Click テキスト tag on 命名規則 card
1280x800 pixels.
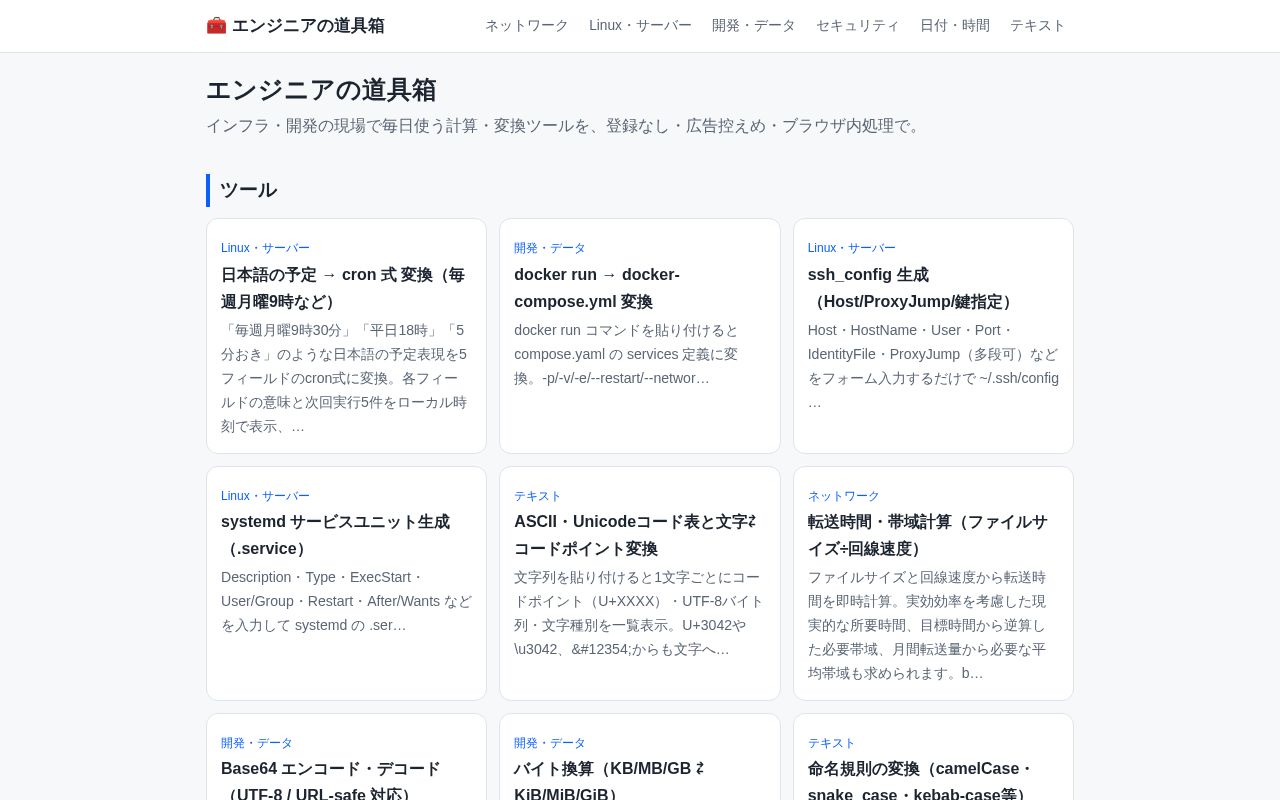(x=832, y=743)
